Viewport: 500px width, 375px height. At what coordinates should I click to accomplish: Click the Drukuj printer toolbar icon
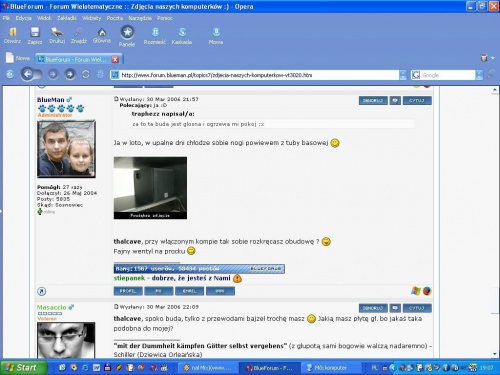pyautogui.click(x=57, y=32)
